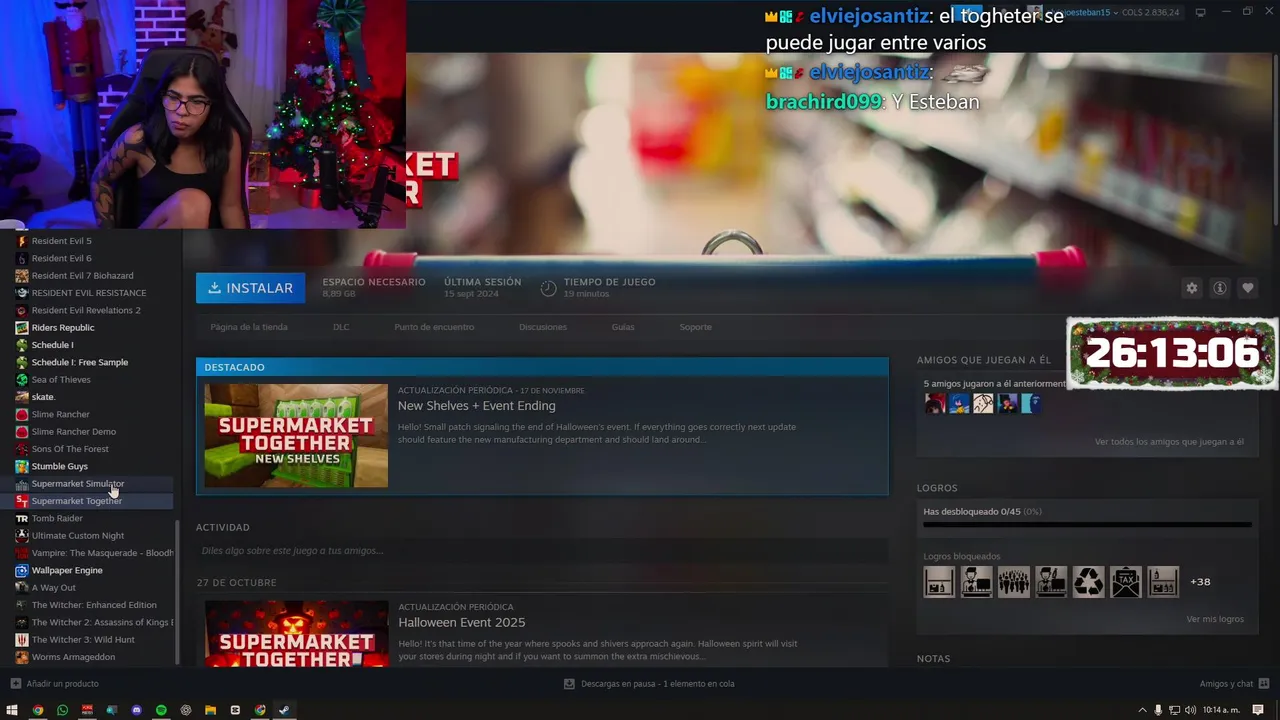The width and height of the screenshot is (1280, 720).
Task: Switch to Punto de encuentro tab
Action: coord(434,327)
